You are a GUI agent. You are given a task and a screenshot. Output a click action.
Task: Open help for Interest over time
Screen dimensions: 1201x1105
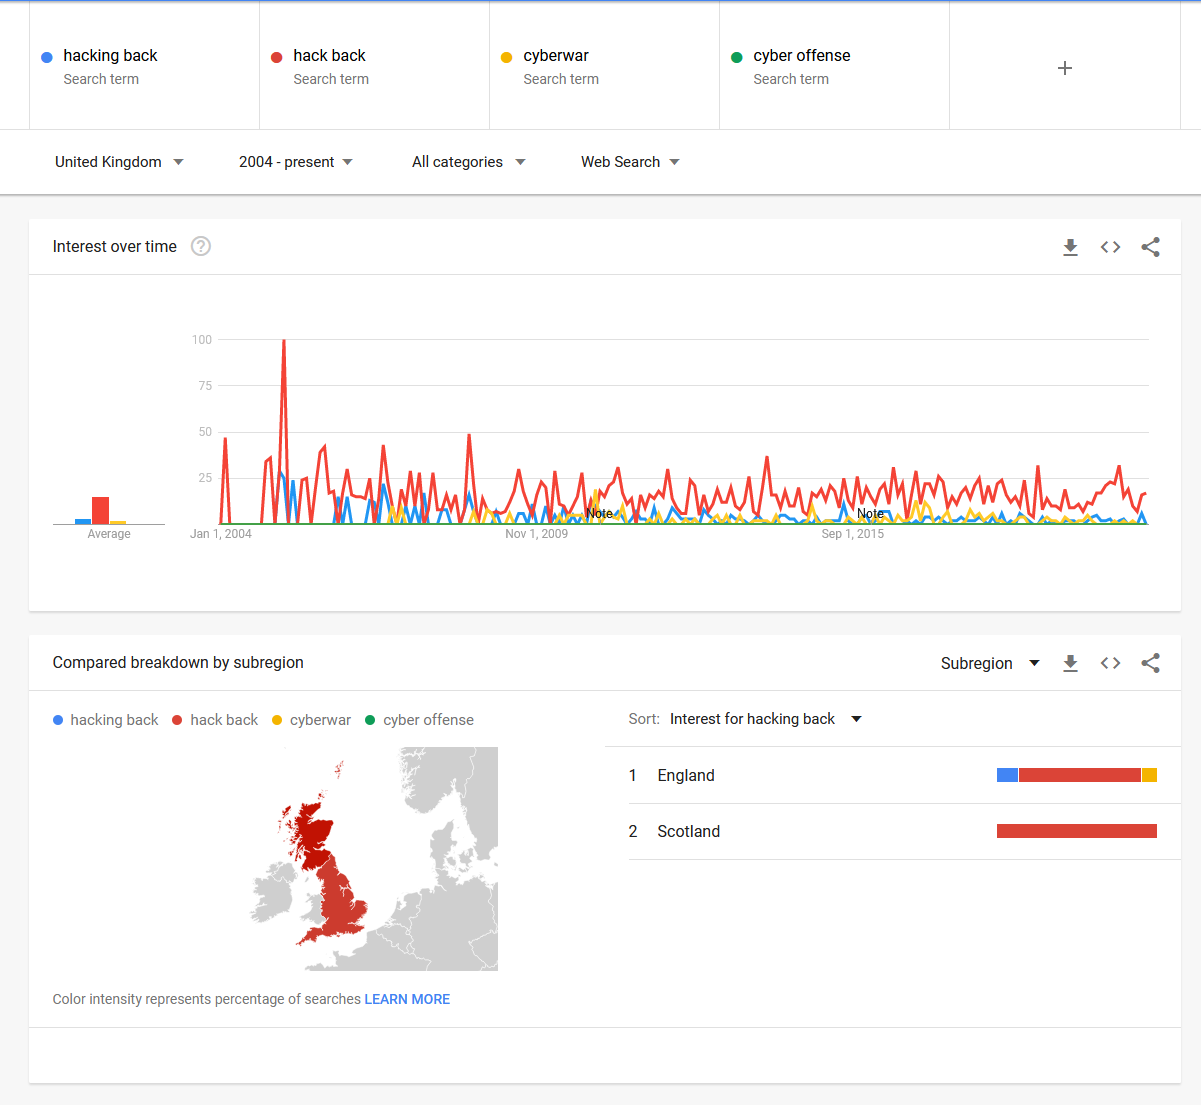pyautogui.click(x=201, y=246)
